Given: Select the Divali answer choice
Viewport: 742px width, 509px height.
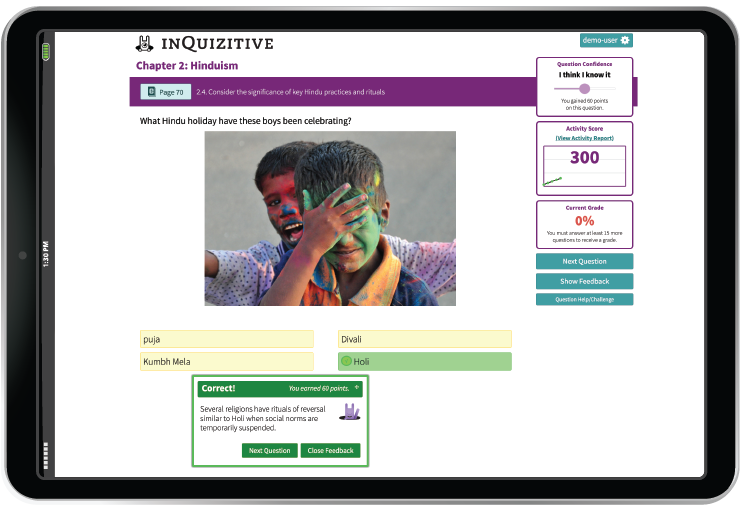Looking at the screenshot, I should point(424,339).
